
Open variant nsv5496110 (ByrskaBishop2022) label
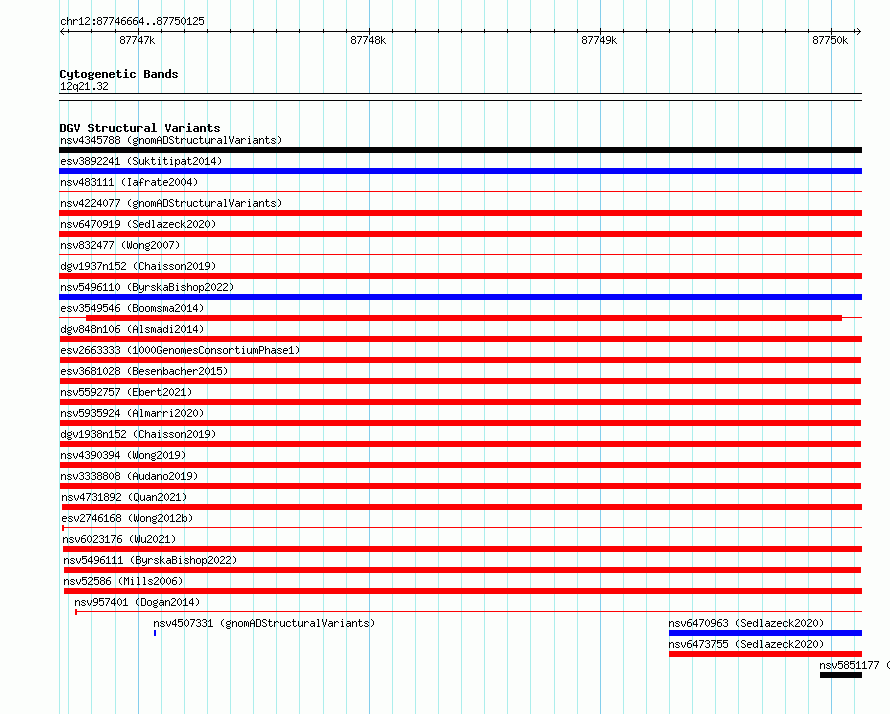[147, 287]
